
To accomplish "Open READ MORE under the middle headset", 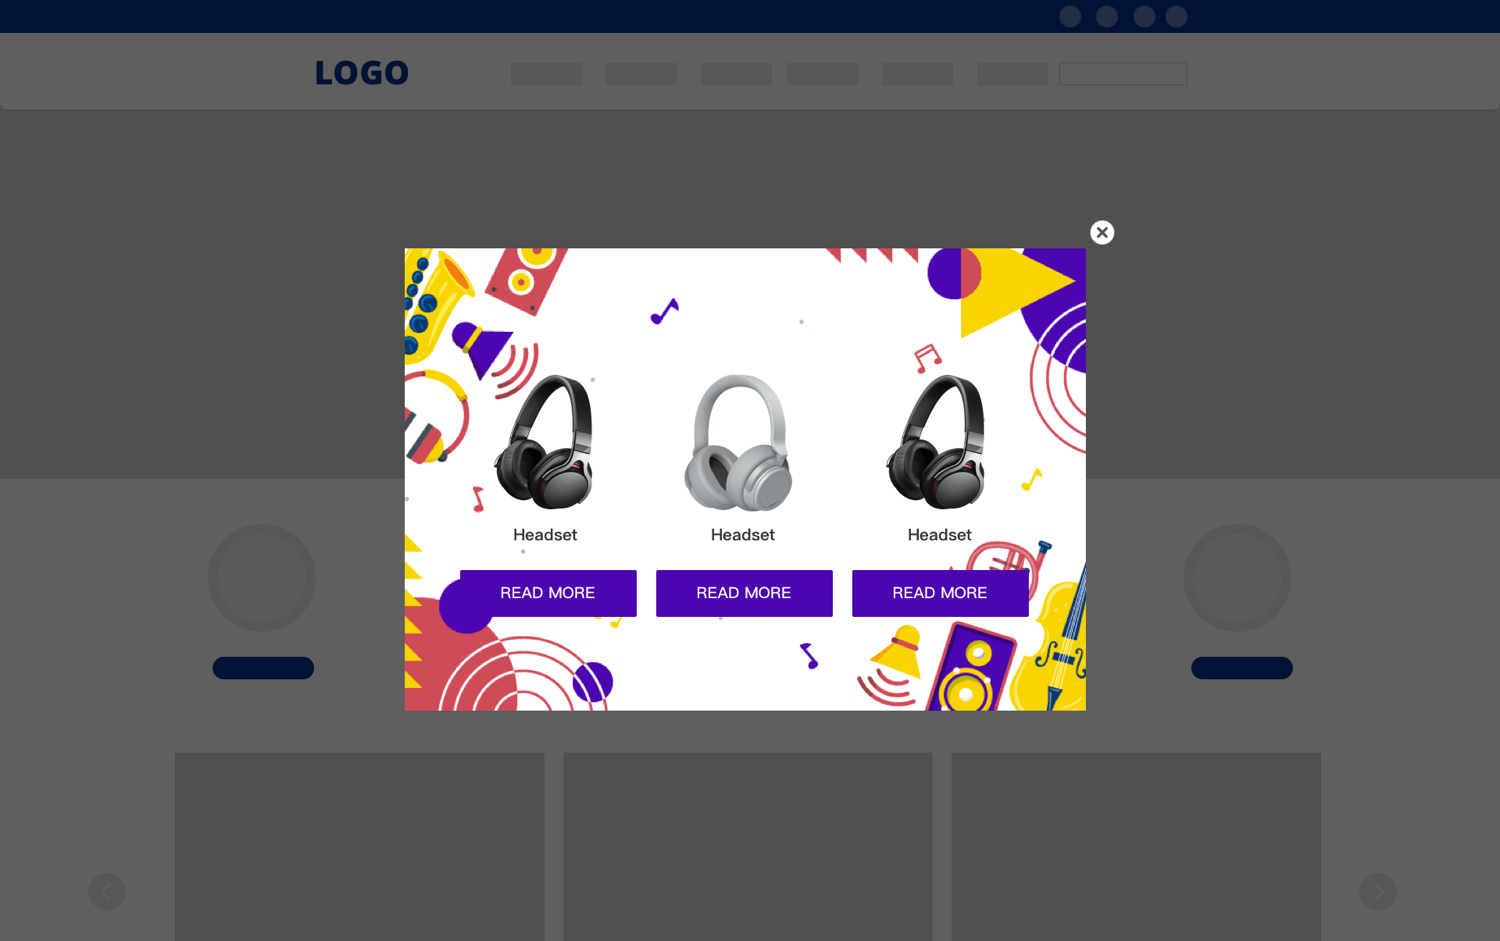I will [744, 593].
